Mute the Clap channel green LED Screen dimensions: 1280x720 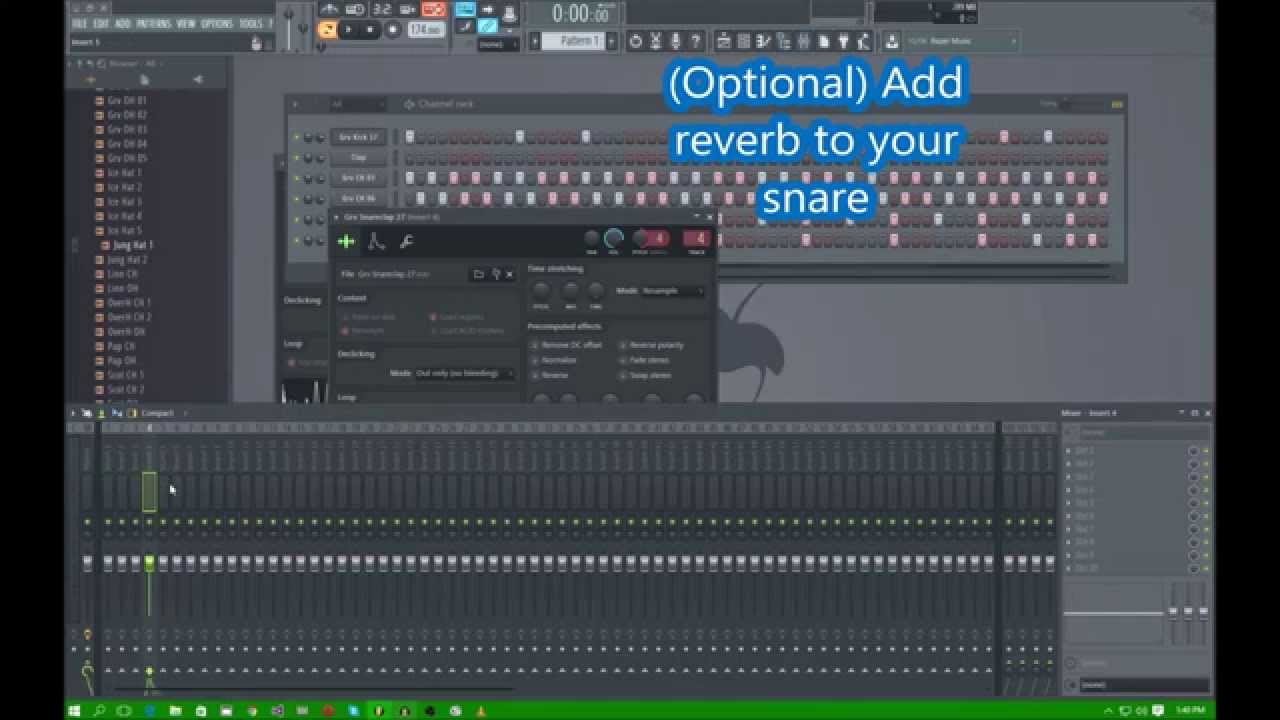click(x=296, y=158)
